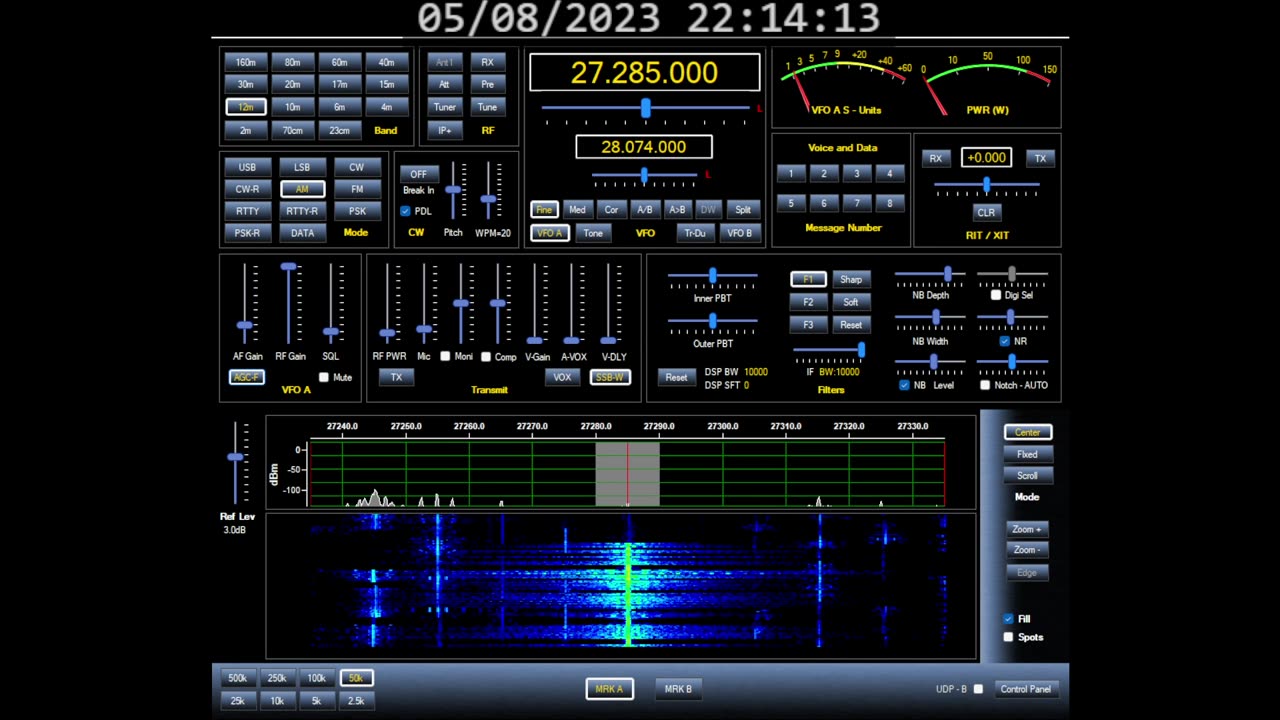Viewport: 1280px width, 720px height.
Task: Toggle the SSB-W button
Action: pos(609,377)
